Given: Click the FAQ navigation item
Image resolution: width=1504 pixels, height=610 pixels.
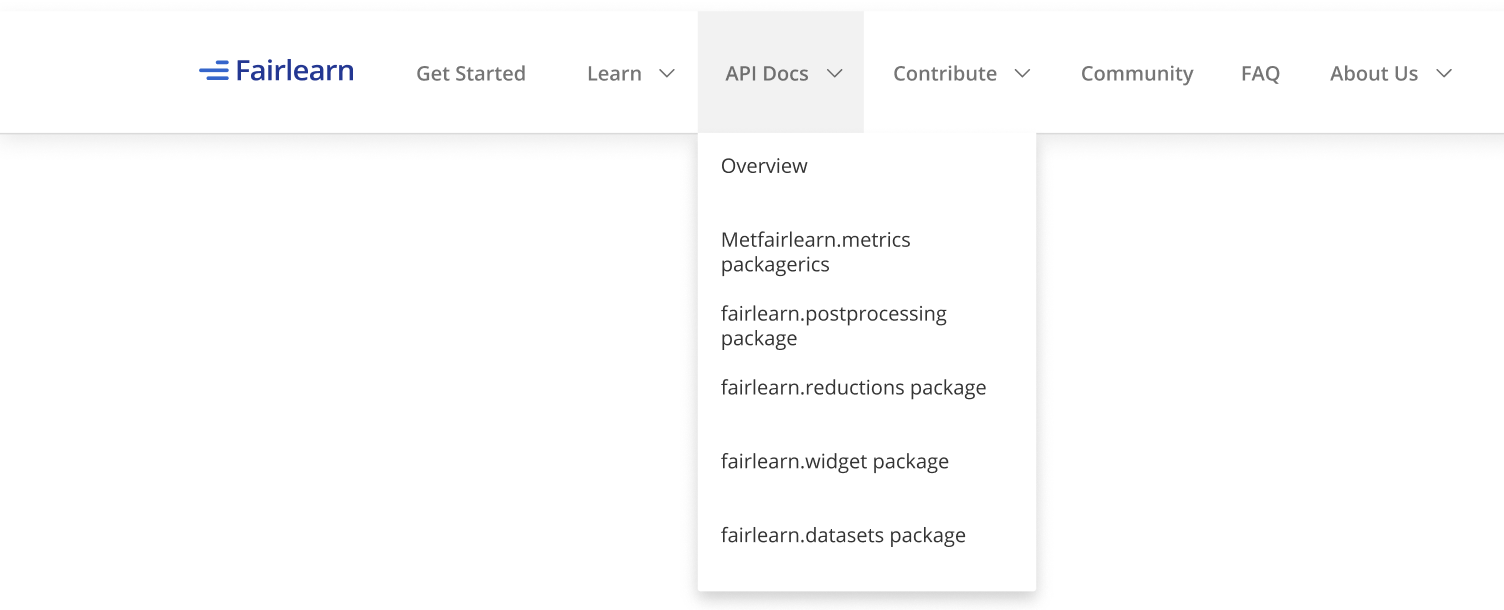Looking at the screenshot, I should click(x=1260, y=73).
